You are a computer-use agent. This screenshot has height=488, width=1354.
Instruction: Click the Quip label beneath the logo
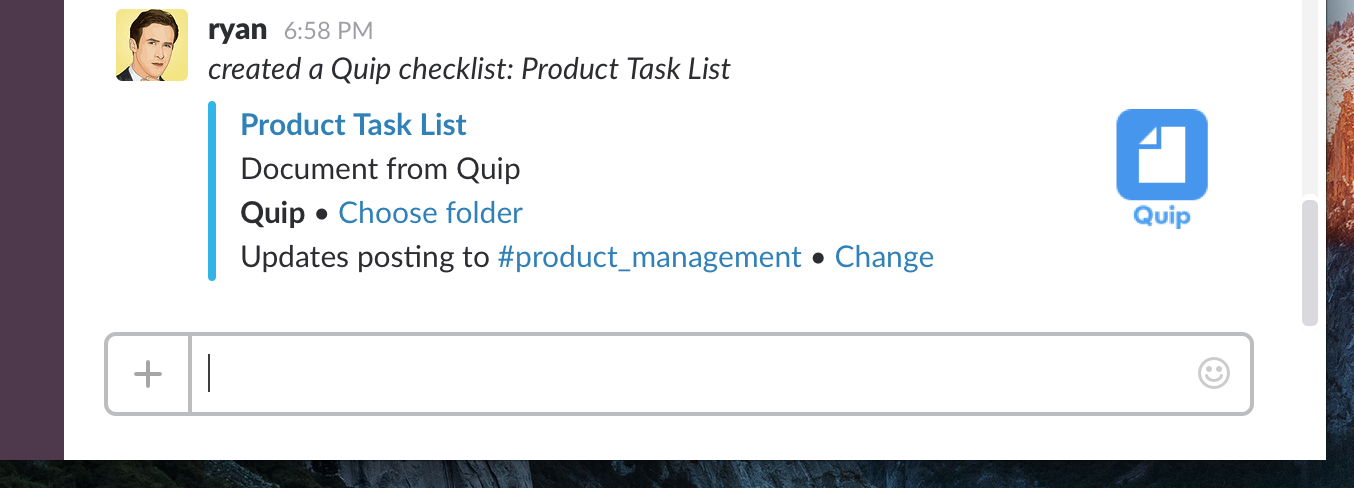coord(1161,216)
